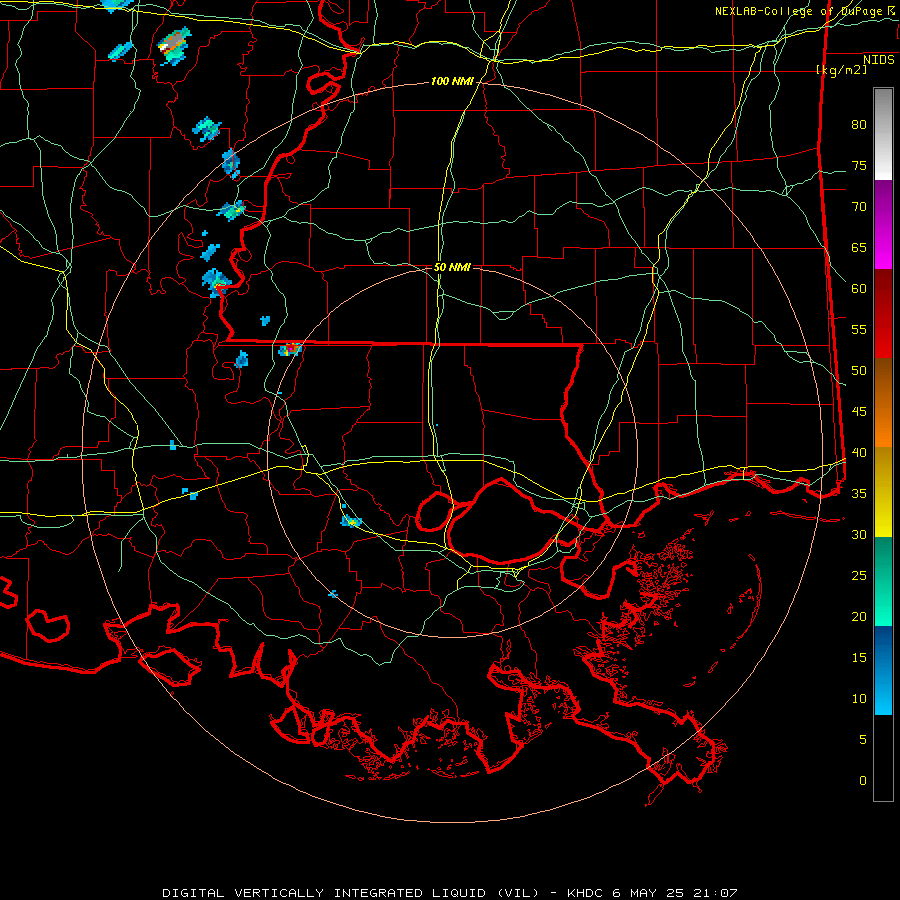Click the NEXLAB-College of DuPage header text
The width and height of the screenshot is (900, 900).
pos(805,11)
